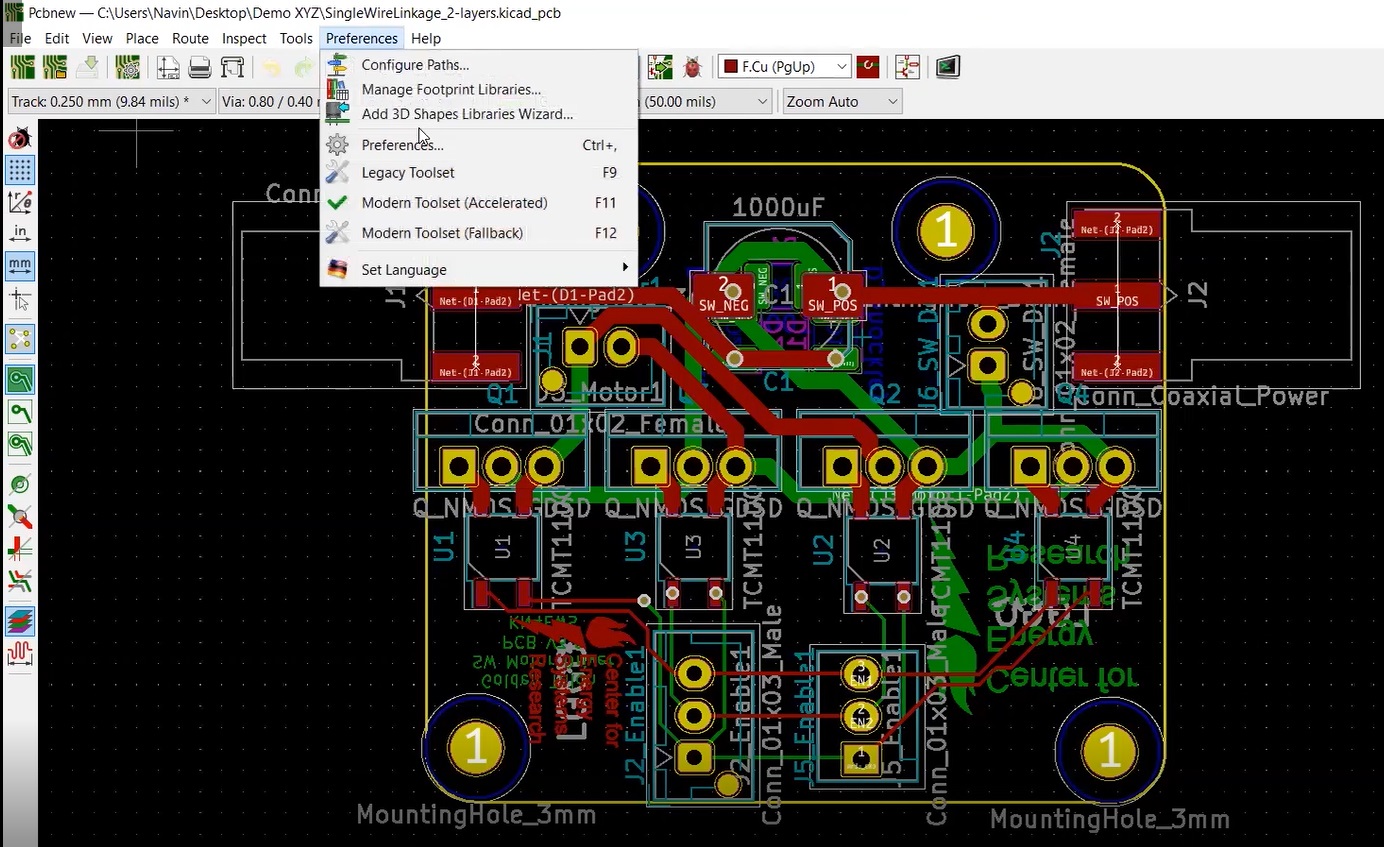Open the Zoom Auto dropdown
Screen dimensions: 1384x847
(x=841, y=101)
